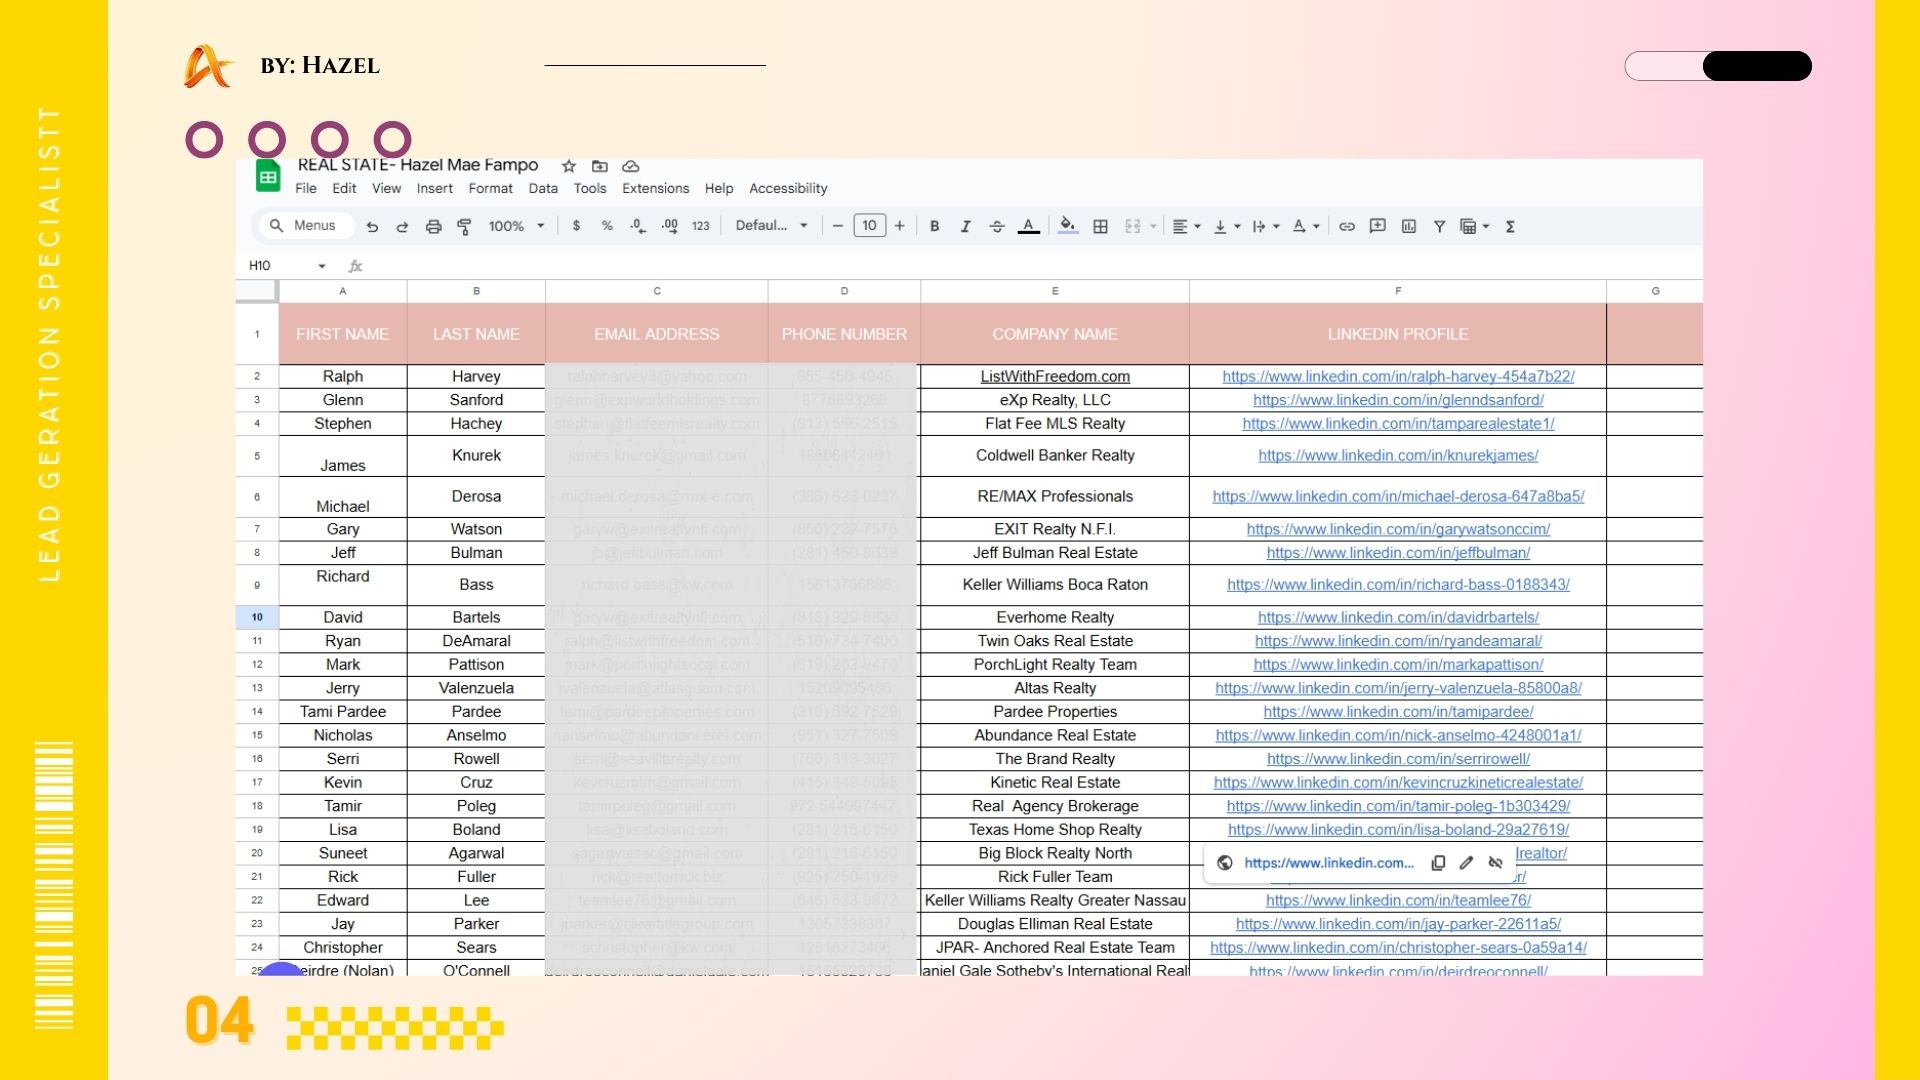
Task: Decrease font size with minus button
Action: coord(838,226)
